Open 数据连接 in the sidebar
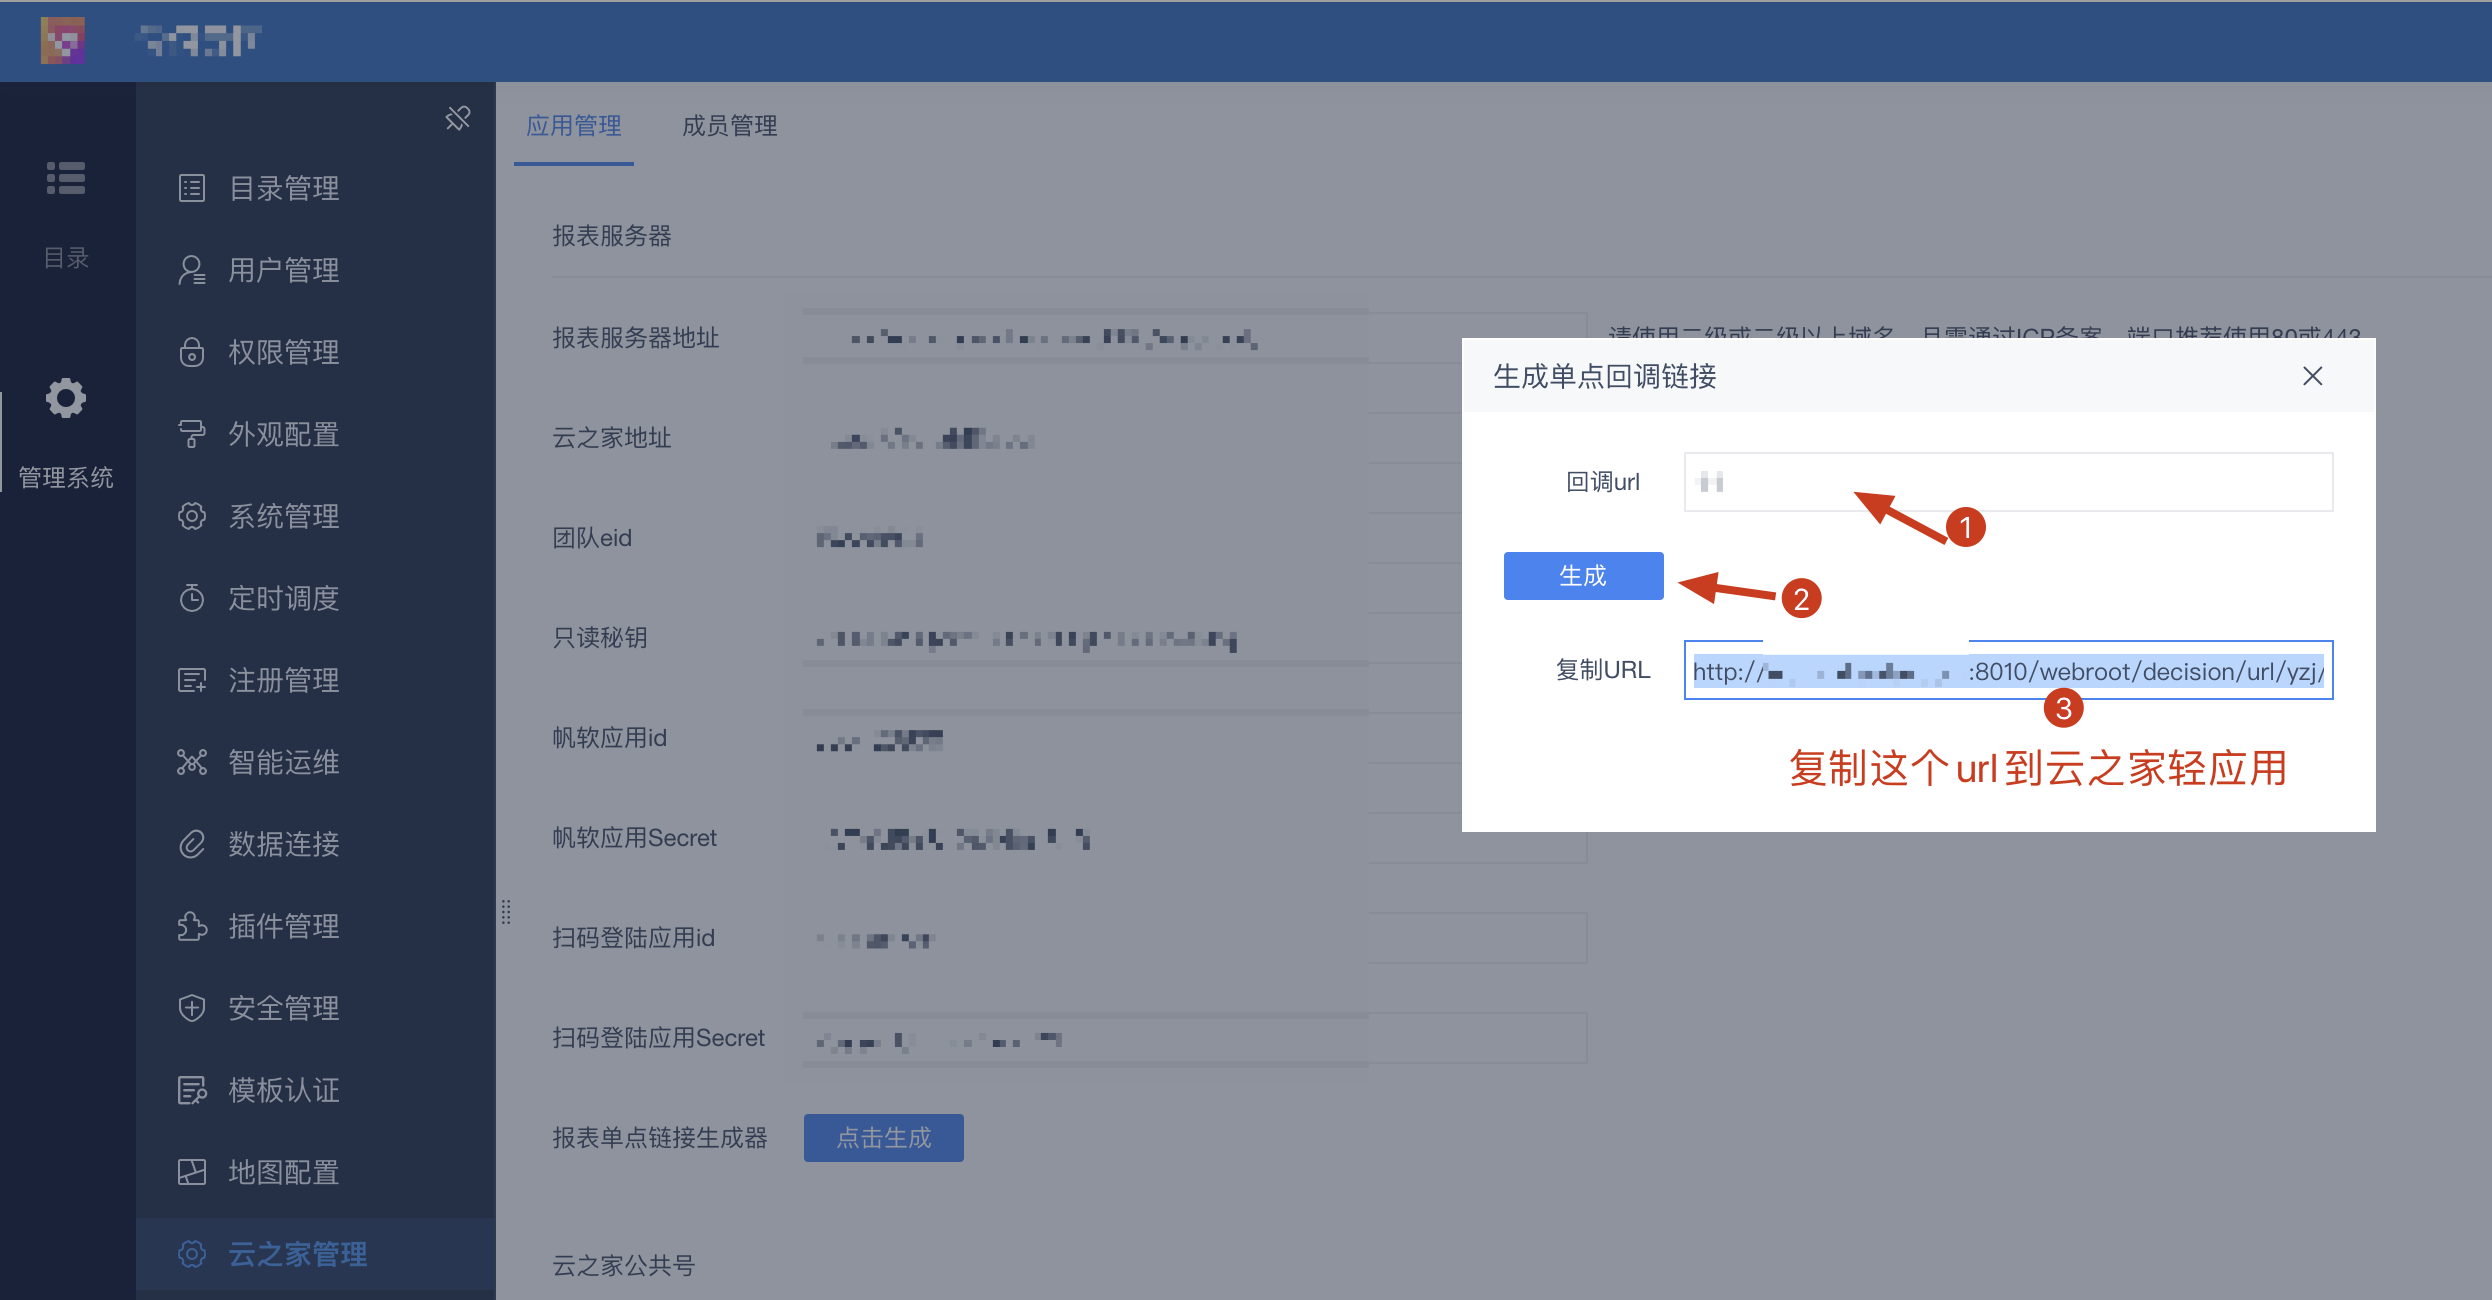 pos(284,844)
